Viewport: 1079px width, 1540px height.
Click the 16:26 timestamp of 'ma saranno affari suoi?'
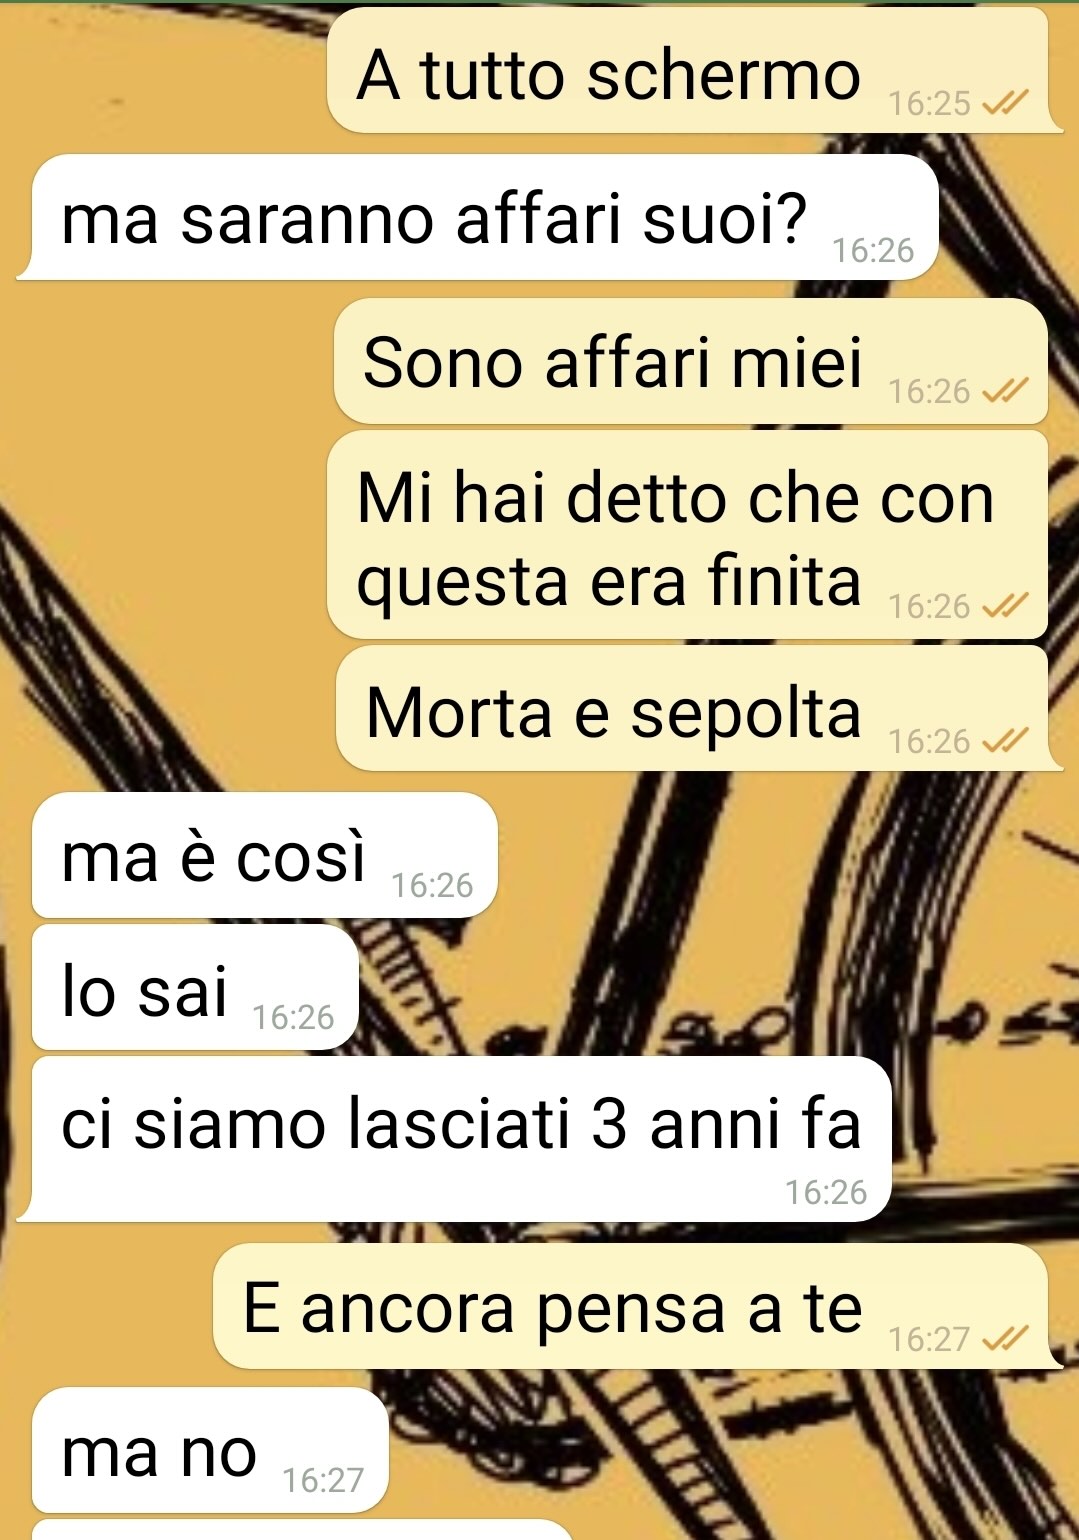[873, 250]
